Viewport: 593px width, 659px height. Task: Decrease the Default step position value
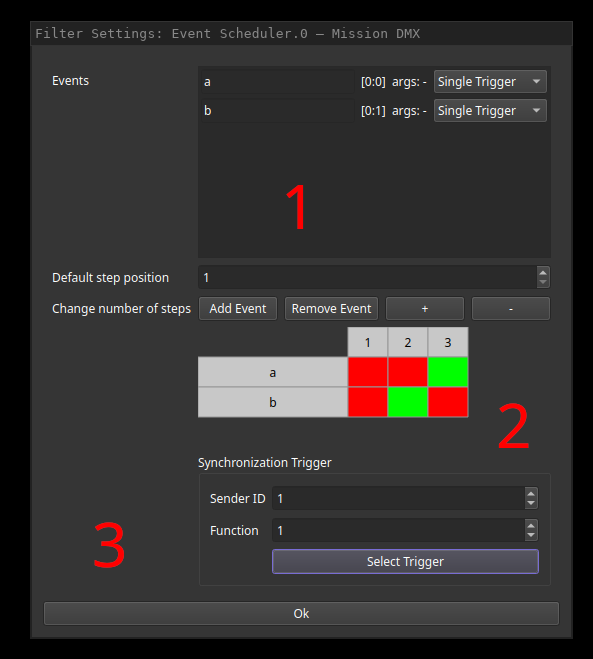click(x=543, y=282)
